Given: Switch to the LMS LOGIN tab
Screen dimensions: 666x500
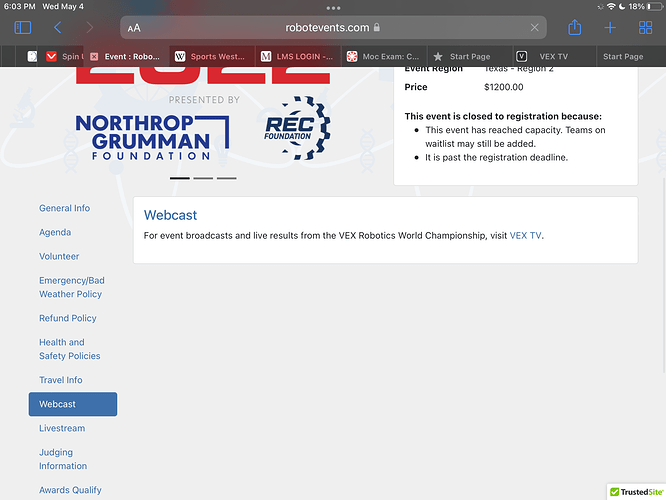Looking at the screenshot, I should 298,56.
